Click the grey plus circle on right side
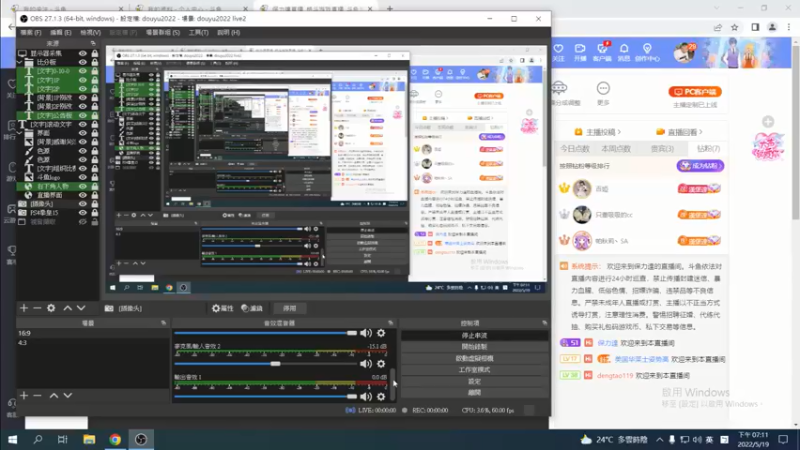Image resolution: width=800 pixels, height=450 pixels. pos(768,121)
